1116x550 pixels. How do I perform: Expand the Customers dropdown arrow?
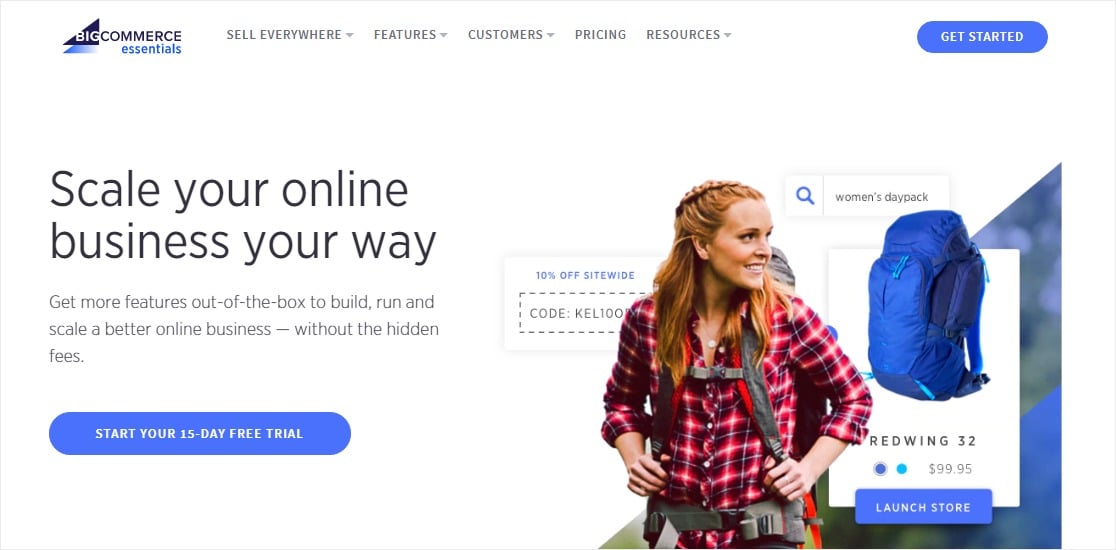tap(550, 35)
